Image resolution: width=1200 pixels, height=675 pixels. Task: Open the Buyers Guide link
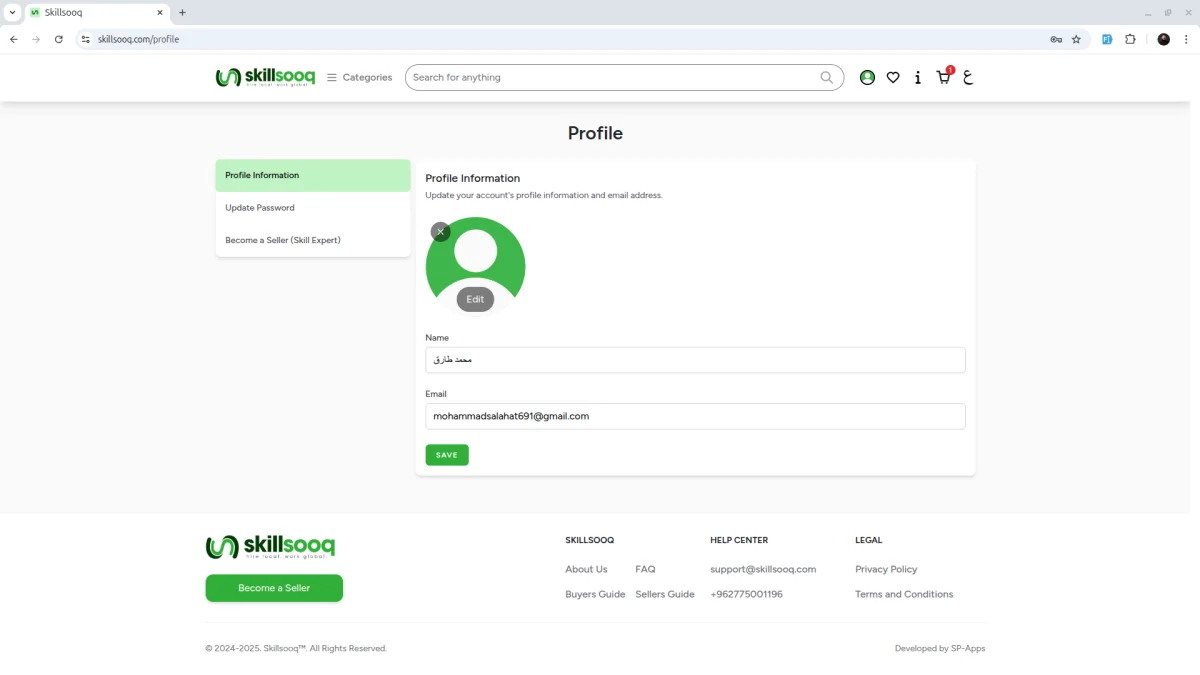[x=595, y=594]
